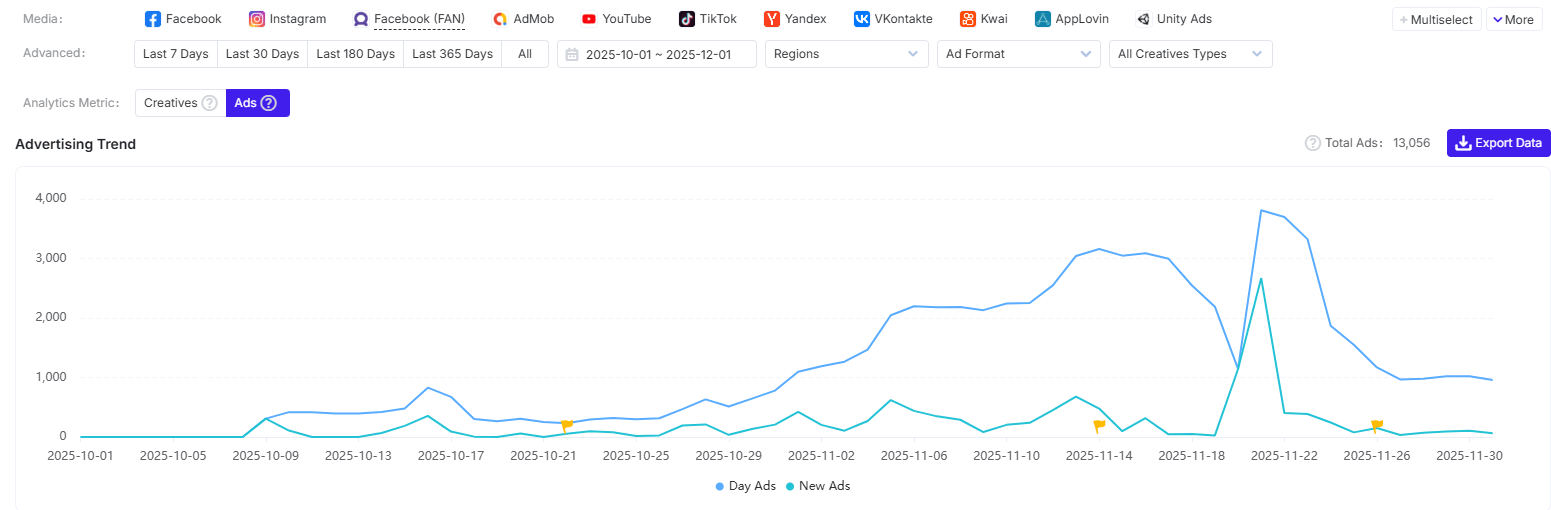Click the flag marker near 2025-11-14
This screenshot has height=510, width=1551.
[x=1099, y=426]
